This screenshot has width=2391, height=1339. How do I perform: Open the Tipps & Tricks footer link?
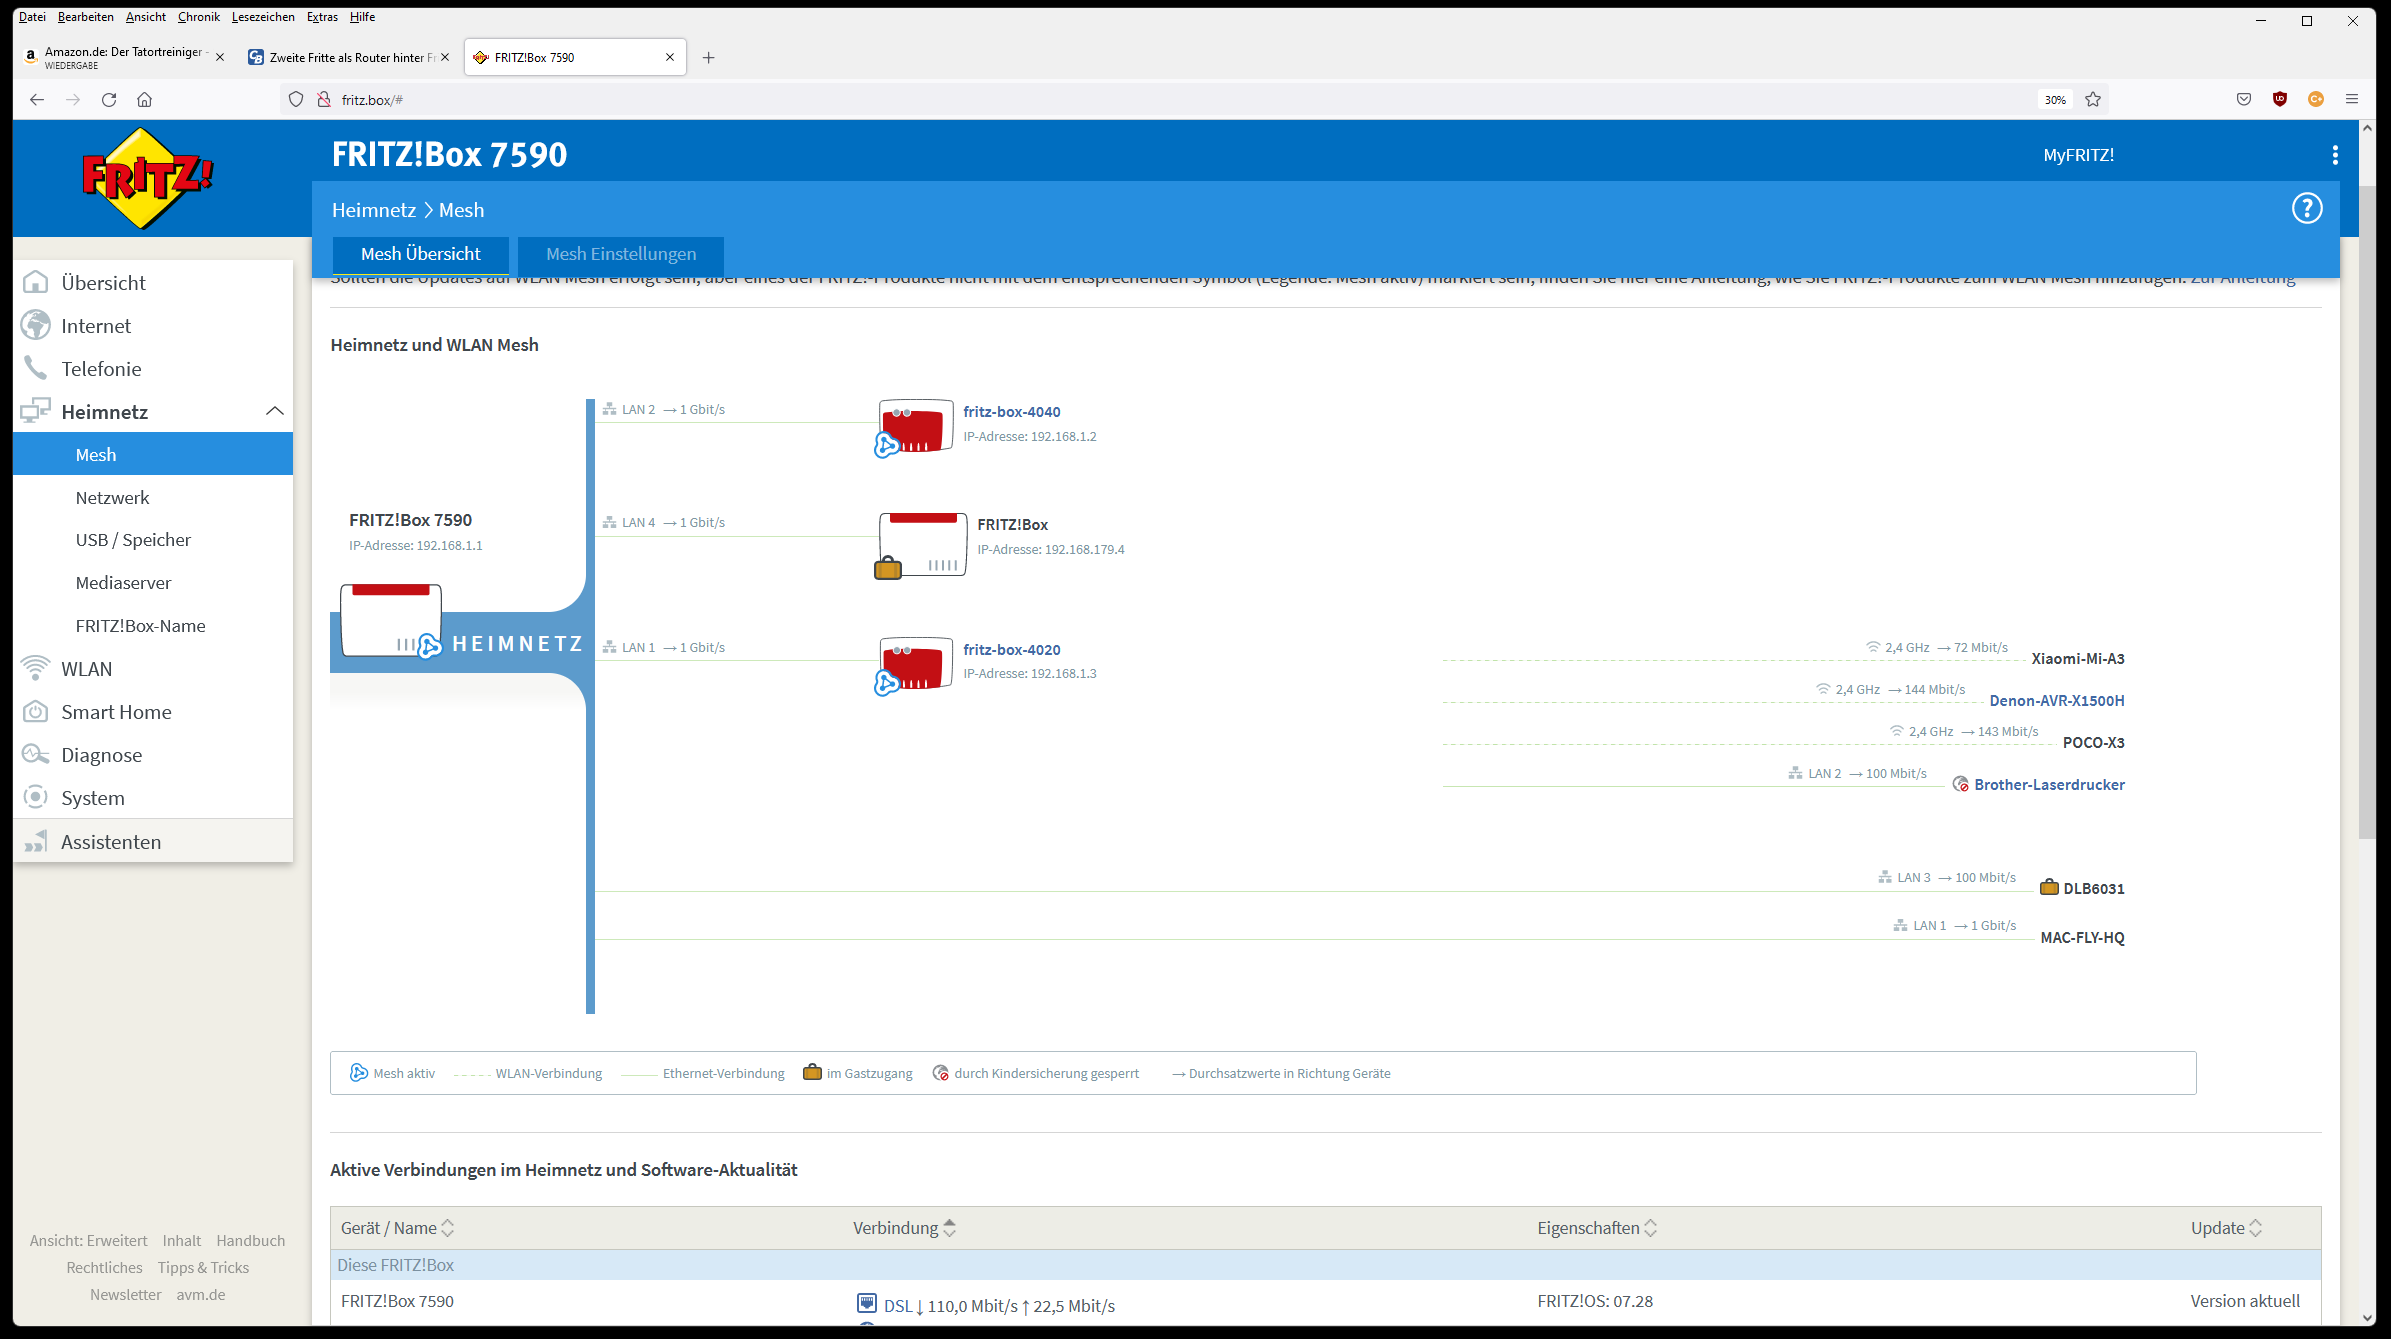tap(203, 1268)
